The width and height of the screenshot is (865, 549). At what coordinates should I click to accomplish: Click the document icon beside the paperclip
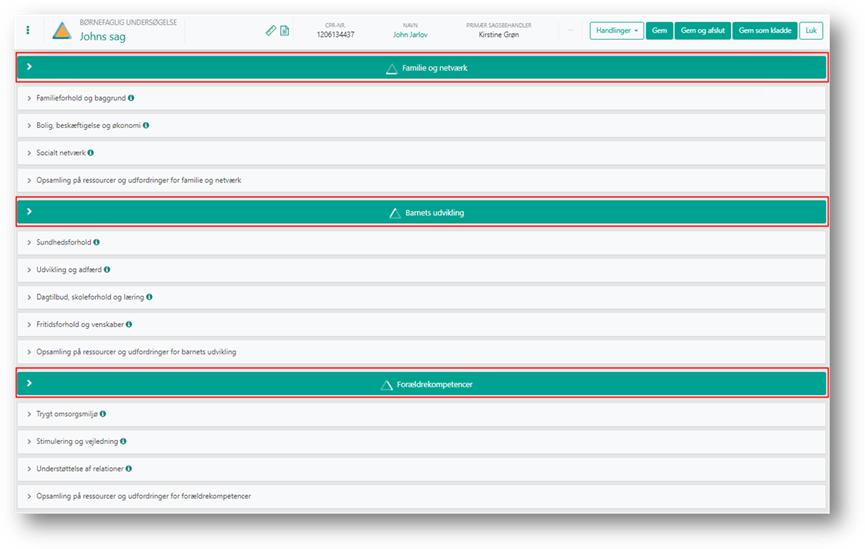[284, 30]
